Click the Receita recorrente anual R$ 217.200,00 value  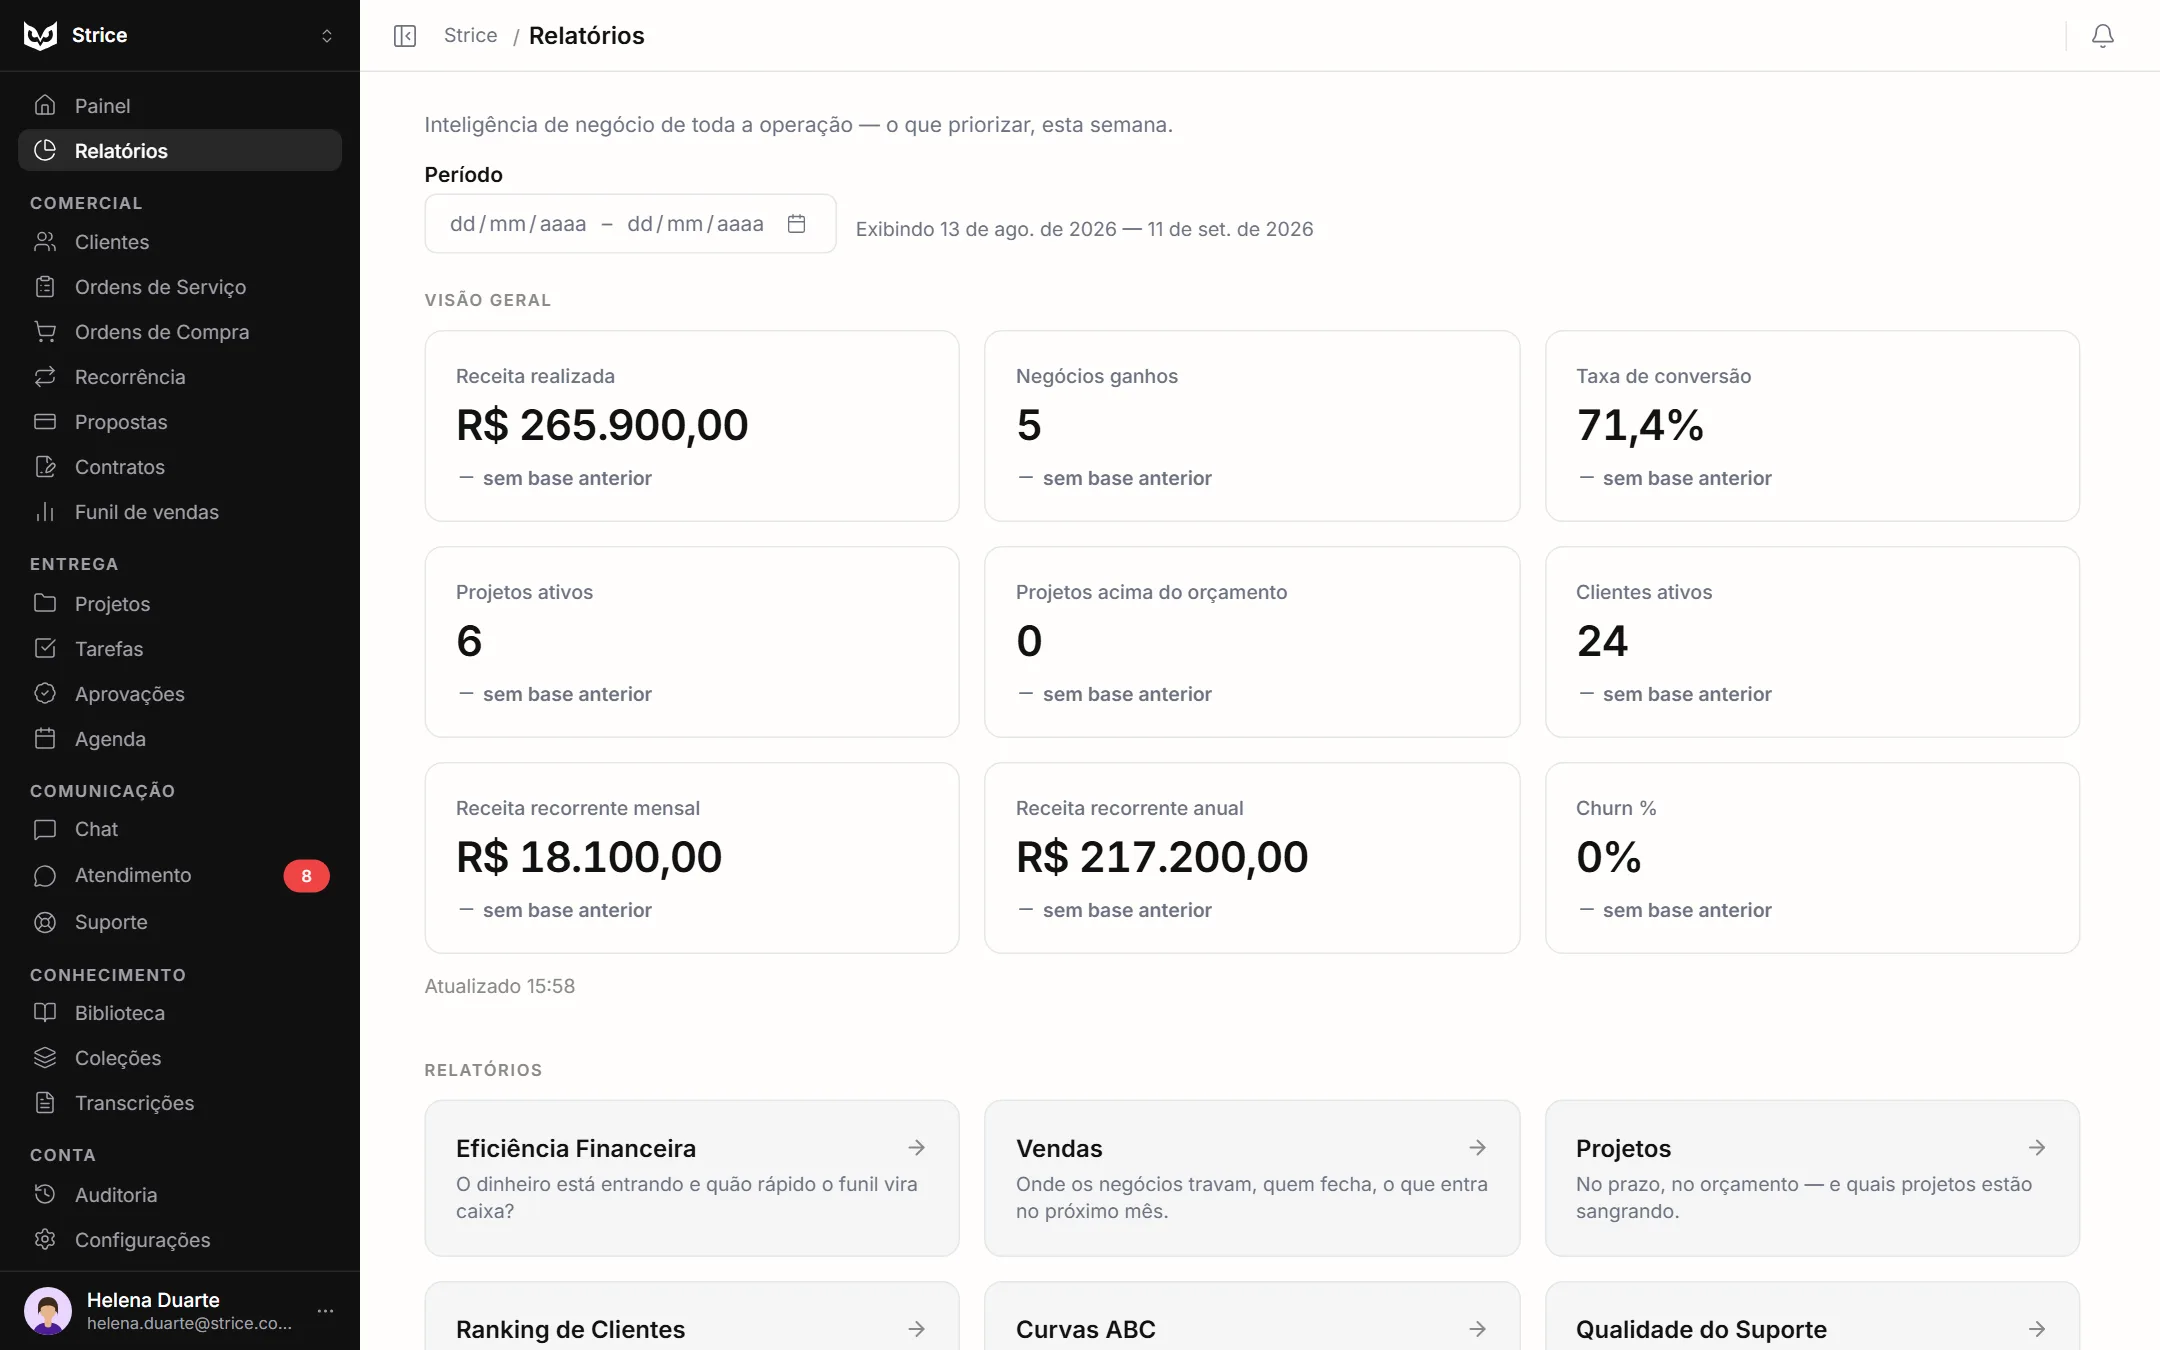point(1162,857)
